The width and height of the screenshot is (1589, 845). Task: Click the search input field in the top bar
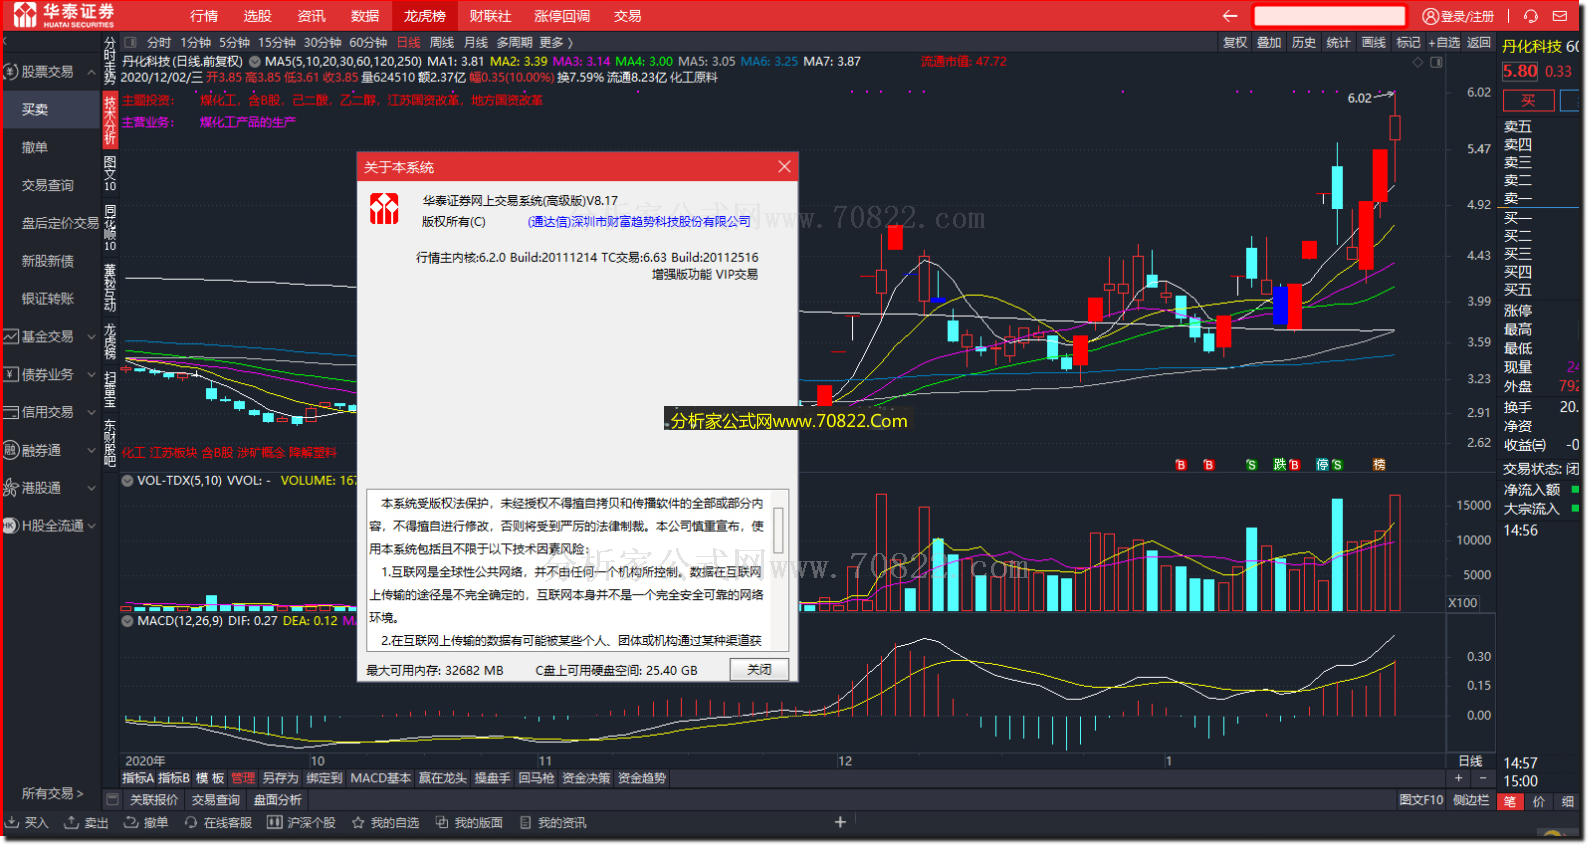pos(1329,16)
